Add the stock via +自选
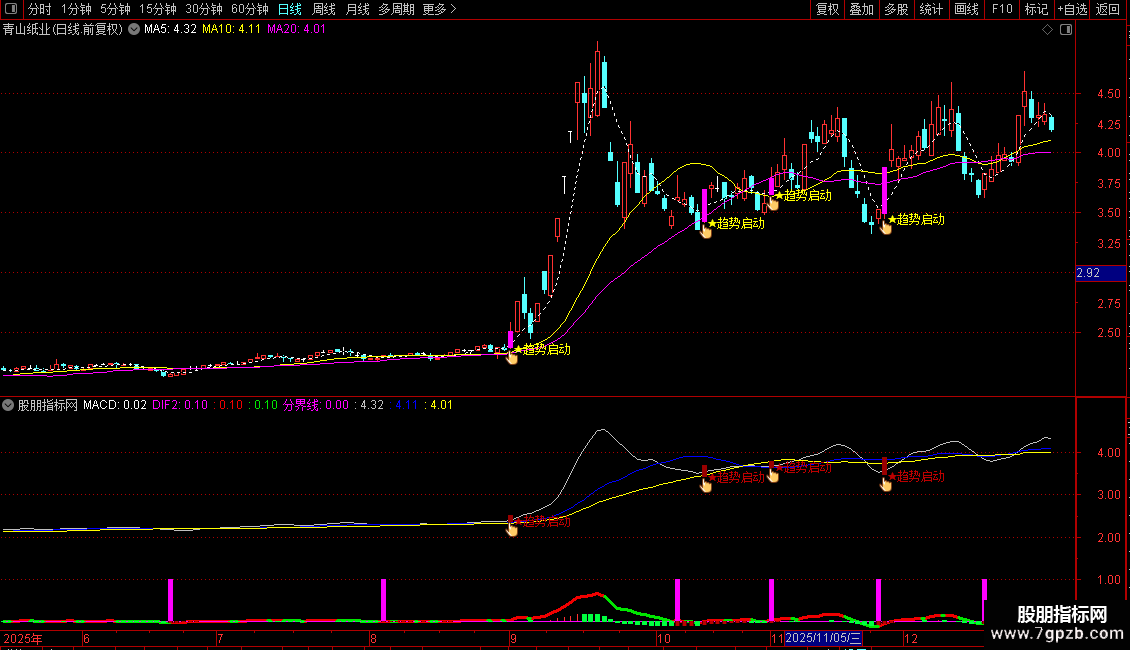The image size is (1130, 650). [x=1072, y=9]
